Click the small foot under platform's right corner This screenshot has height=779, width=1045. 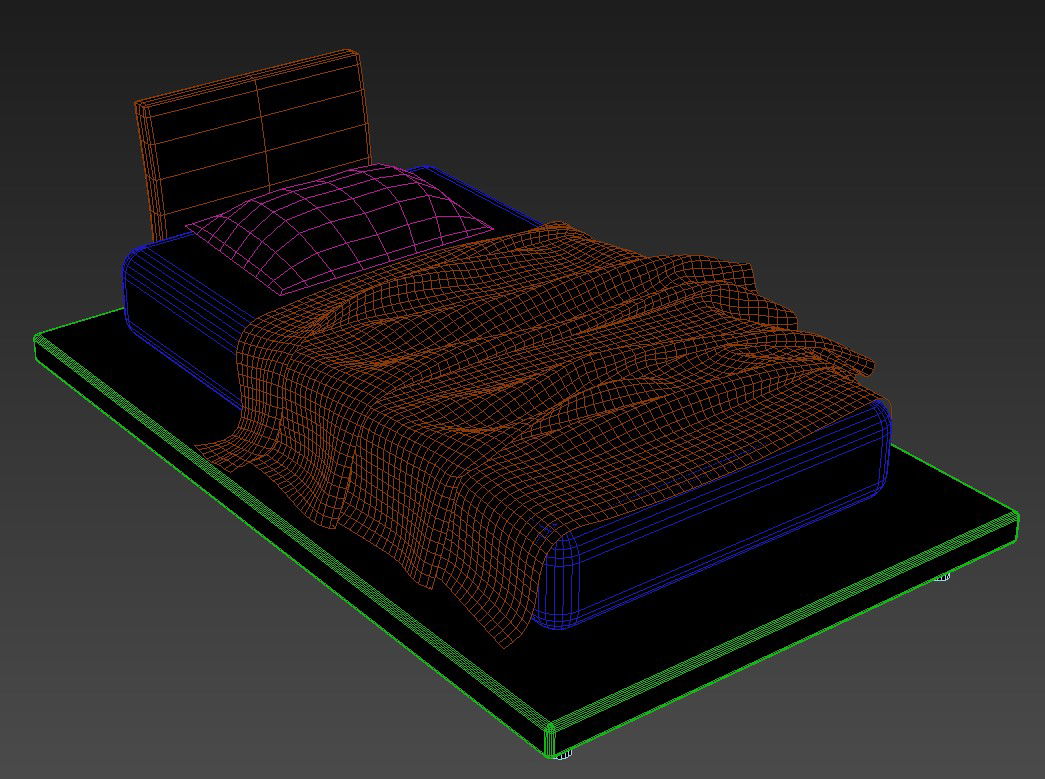click(942, 578)
